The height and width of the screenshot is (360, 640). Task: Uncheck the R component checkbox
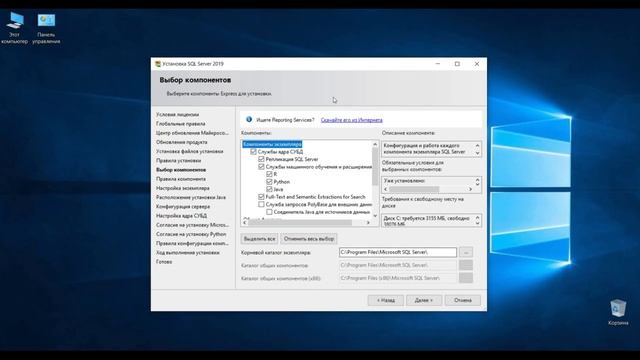pyautogui.click(x=269, y=174)
